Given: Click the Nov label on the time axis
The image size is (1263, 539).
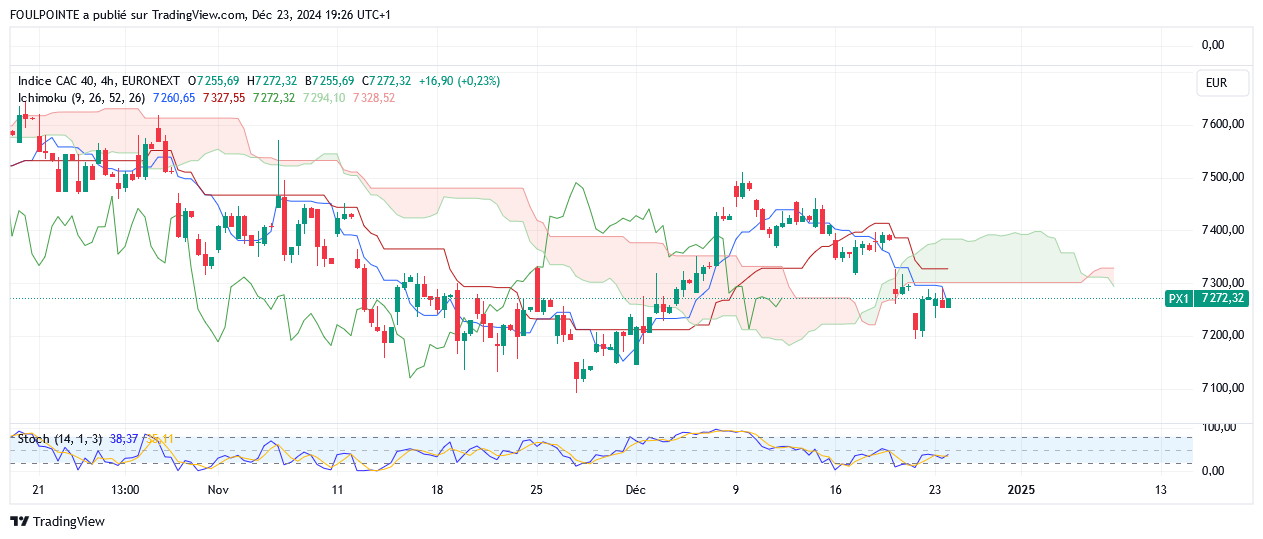Looking at the screenshot, I should coord(218,490).
